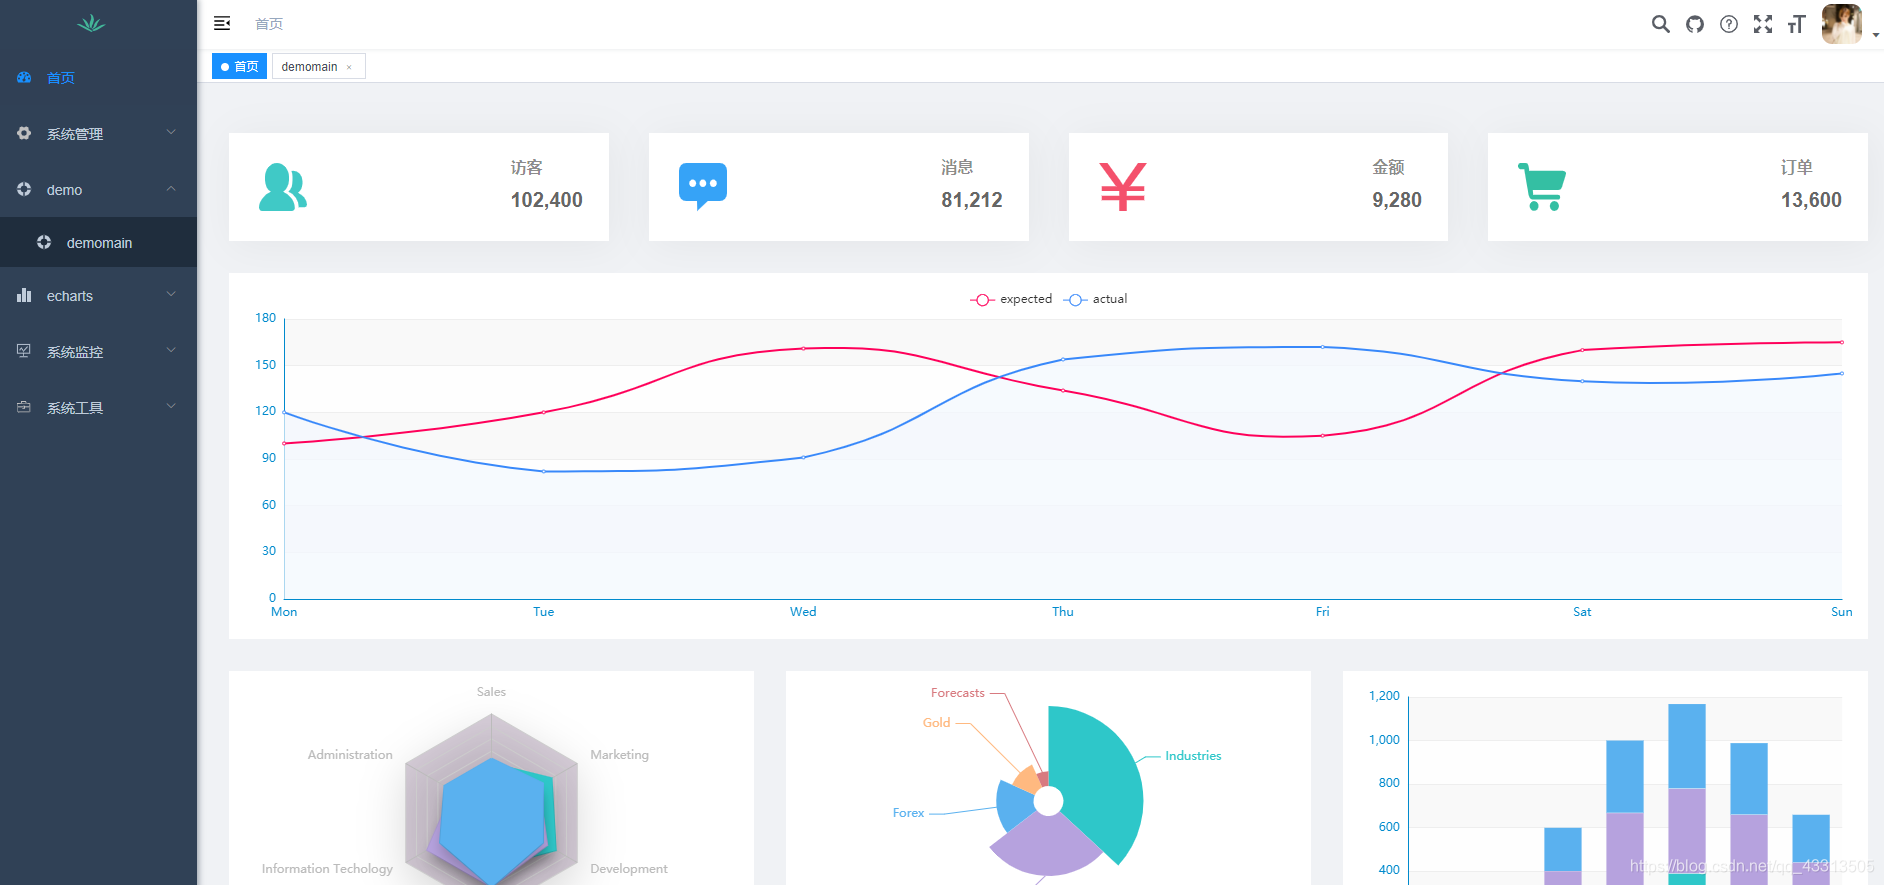Toggle the sidebar collapse hamburger icon
Viewport: 1884px width, 885px height.
(222, 23)
